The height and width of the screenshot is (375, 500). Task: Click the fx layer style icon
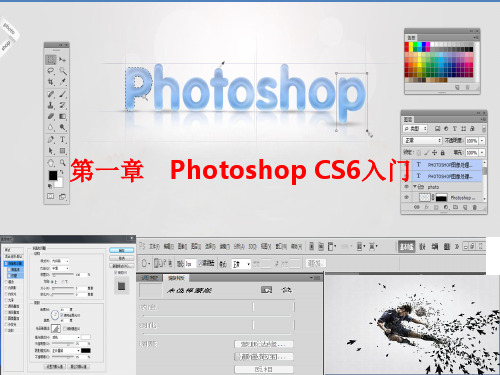(x=426, y=207)
